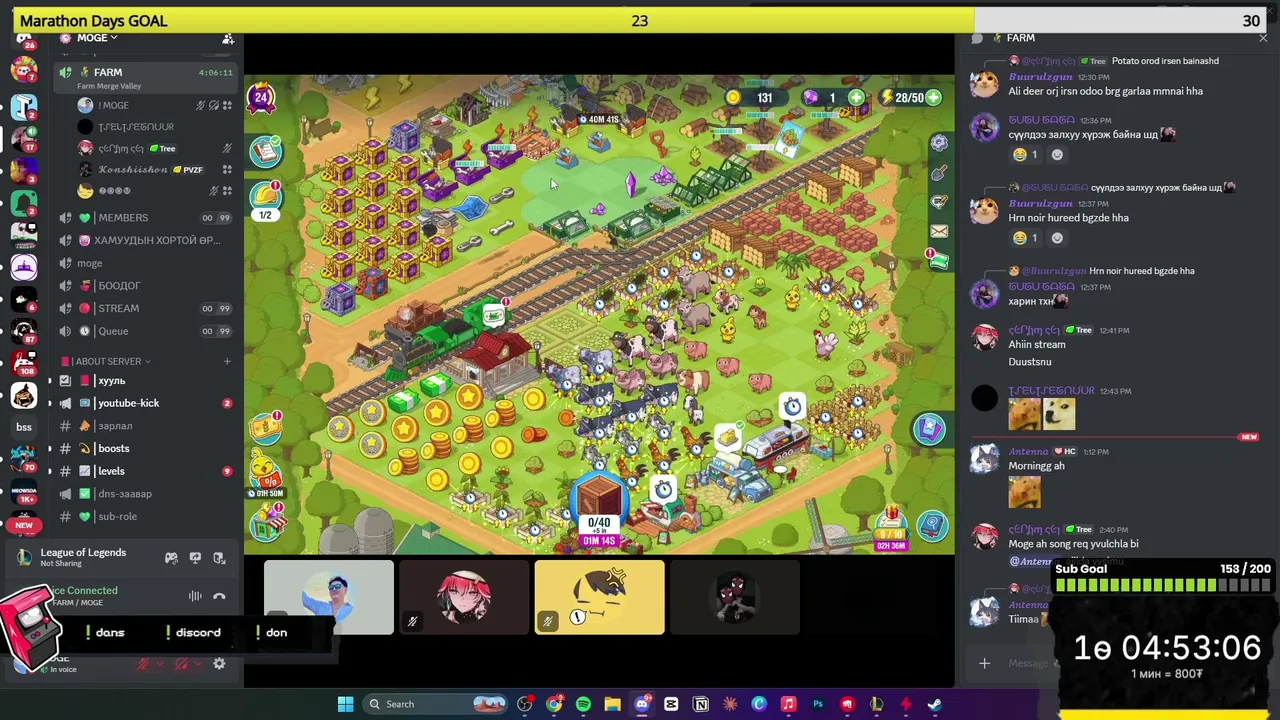
Task: Jump to NEW unread servers indicator
Action: (x=24, y=525)
